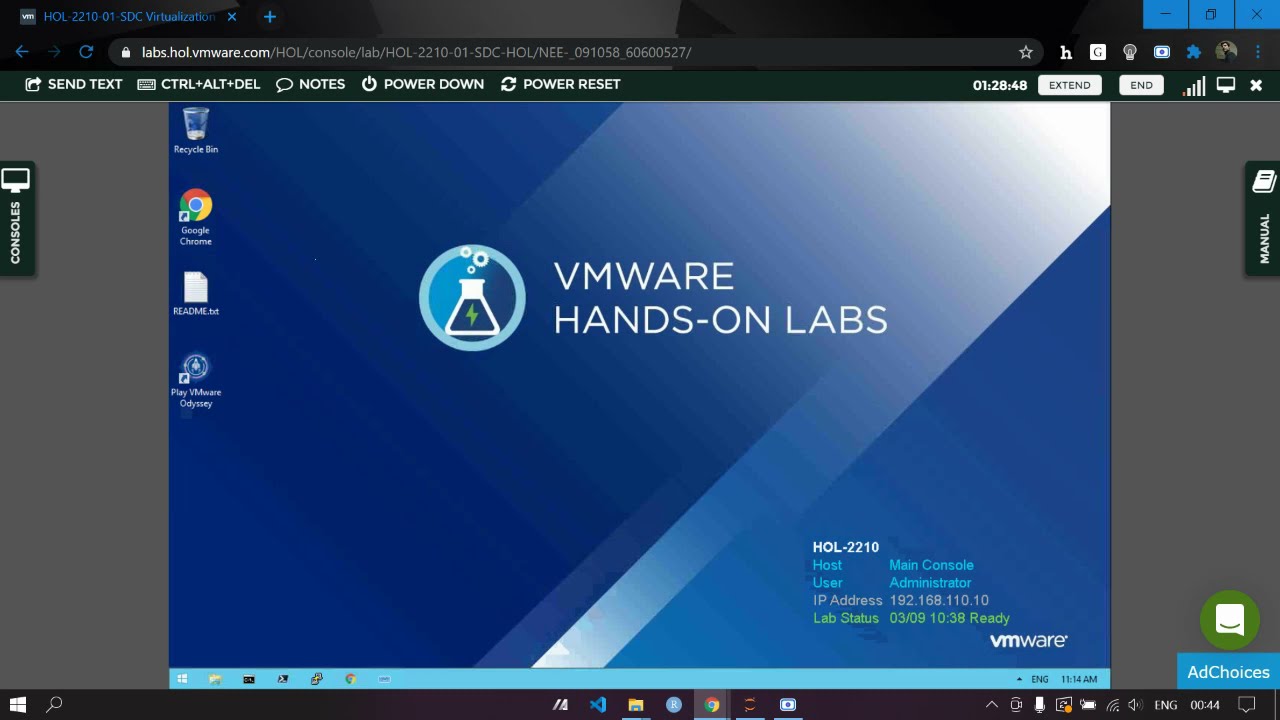
Task: Open Windows search on host taskbar
Action: click(55, 705)
